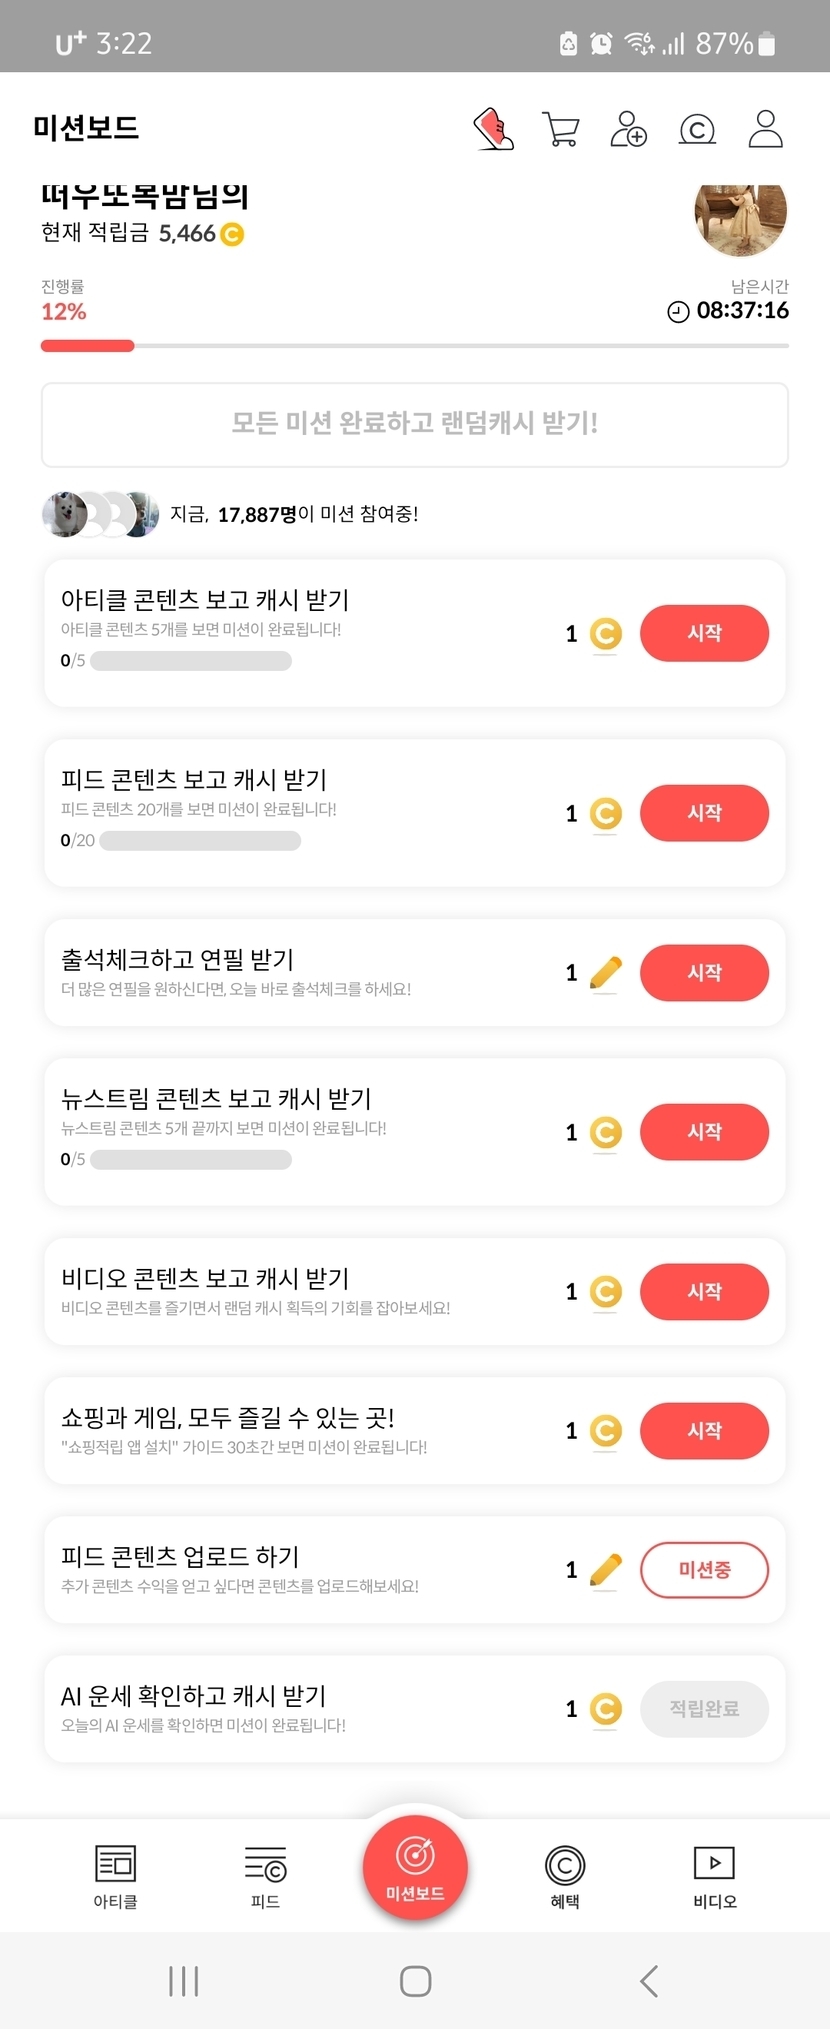The width and height of the screenshot is (830, 2029).
Task: Open the shopping cart
Action: 560,129
